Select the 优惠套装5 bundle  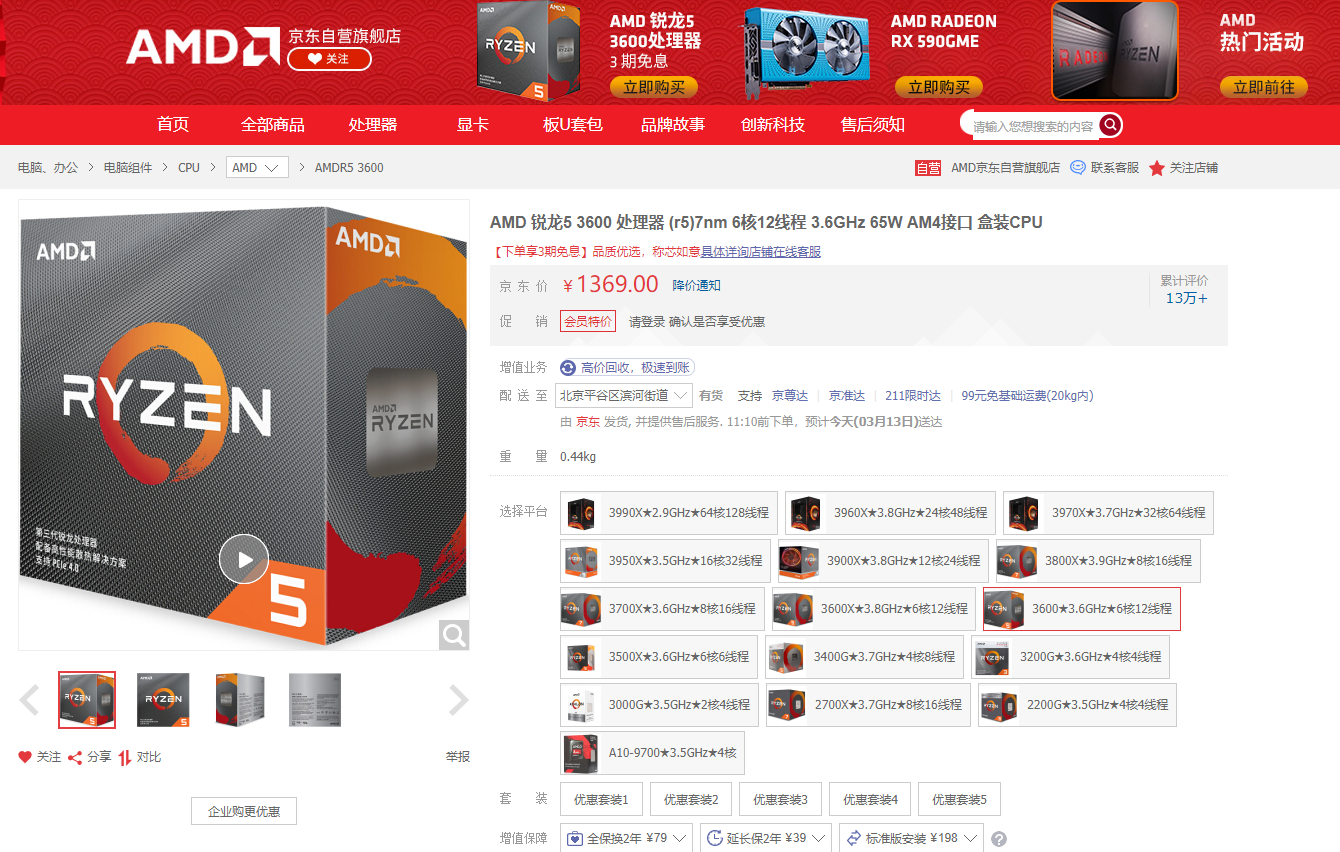tap(959, 800)
